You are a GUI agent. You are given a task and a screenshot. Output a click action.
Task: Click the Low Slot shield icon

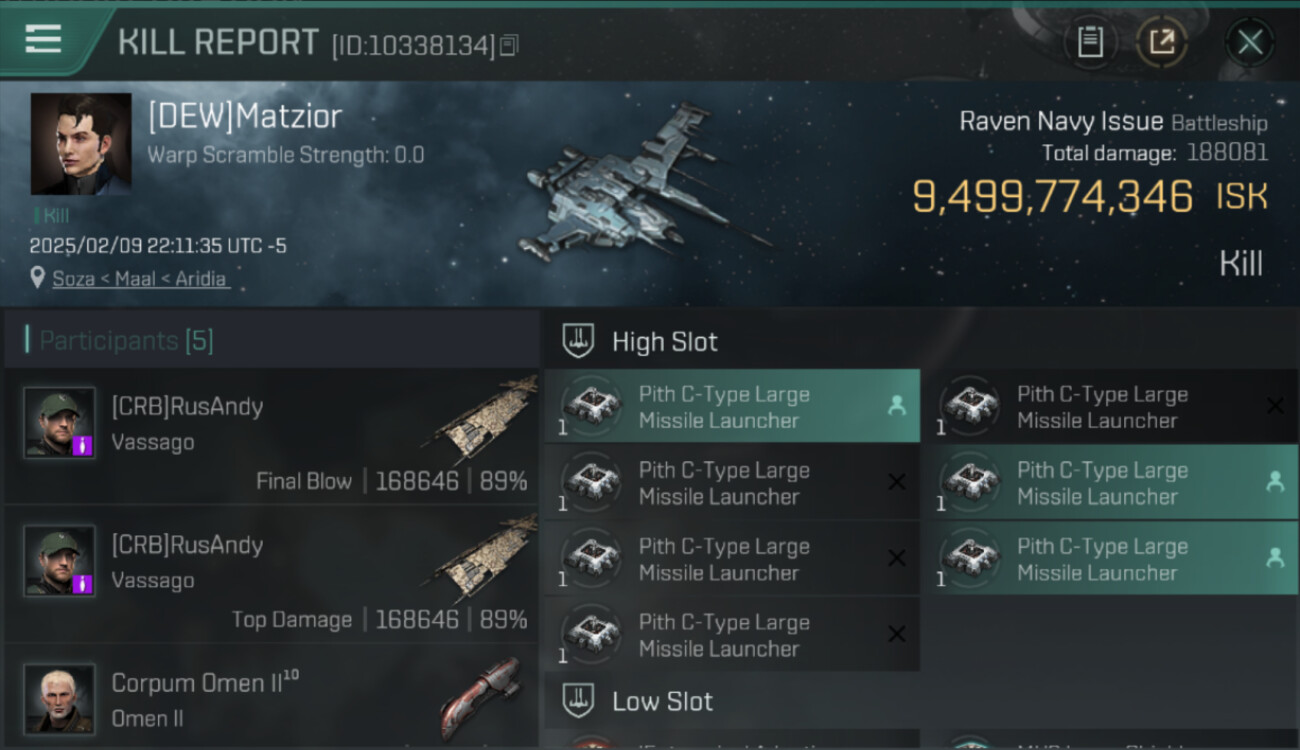pyautogui.click(x=578, y=701)
